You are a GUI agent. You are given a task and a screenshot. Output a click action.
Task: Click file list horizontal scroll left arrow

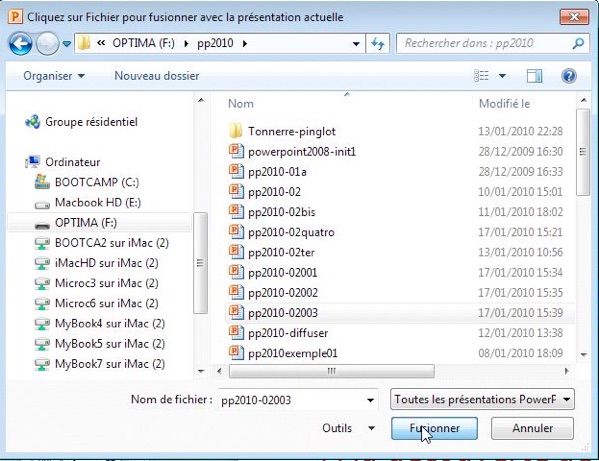click(x=219, y=371)
